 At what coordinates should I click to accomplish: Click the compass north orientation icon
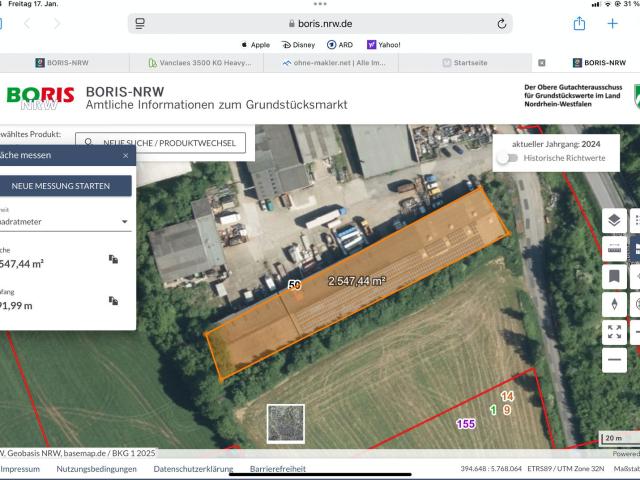pos(615,304)
